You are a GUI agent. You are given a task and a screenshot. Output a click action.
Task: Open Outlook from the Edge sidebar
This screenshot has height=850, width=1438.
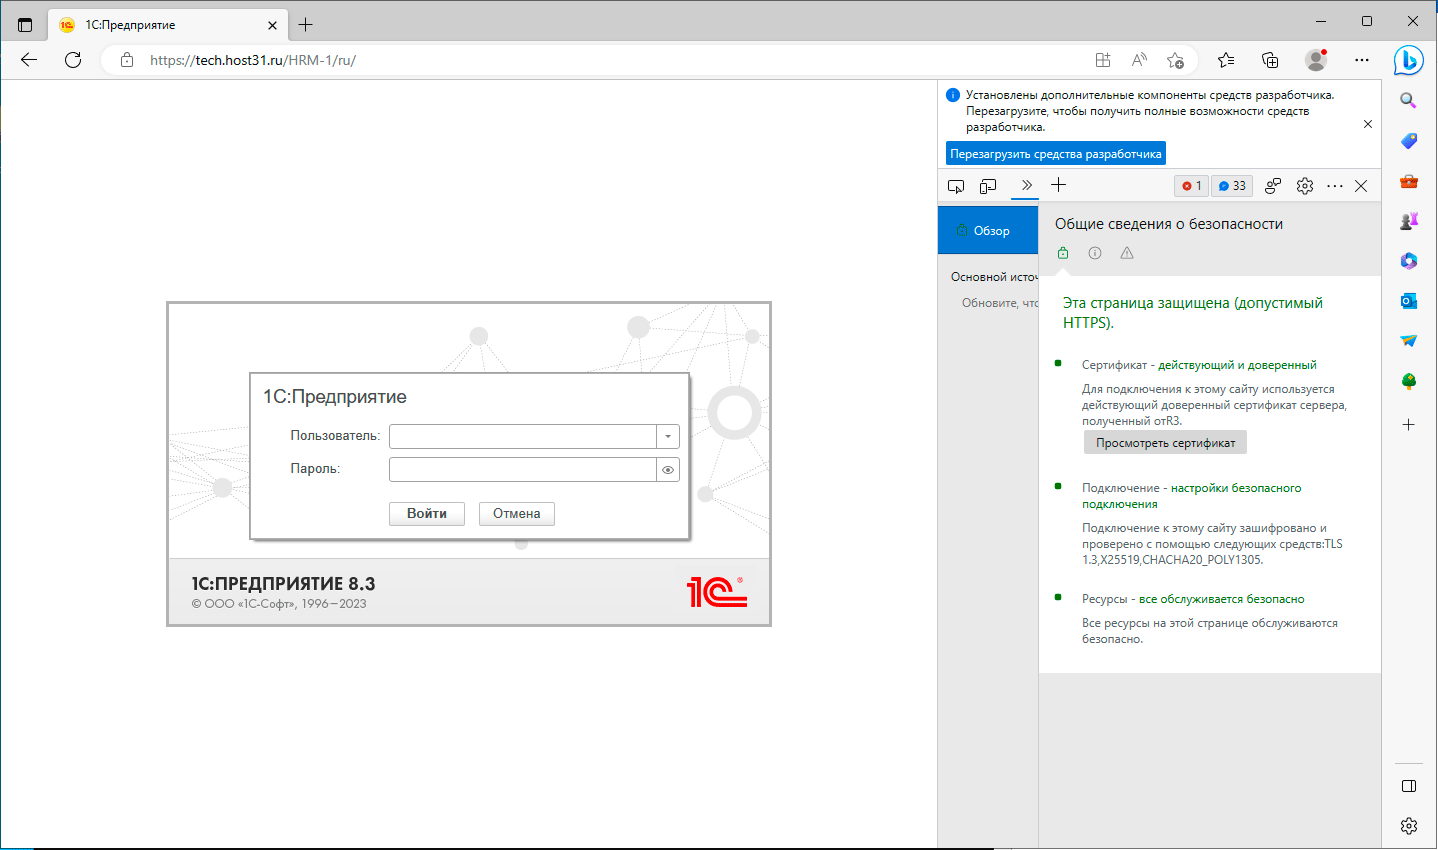[1408, 301]
